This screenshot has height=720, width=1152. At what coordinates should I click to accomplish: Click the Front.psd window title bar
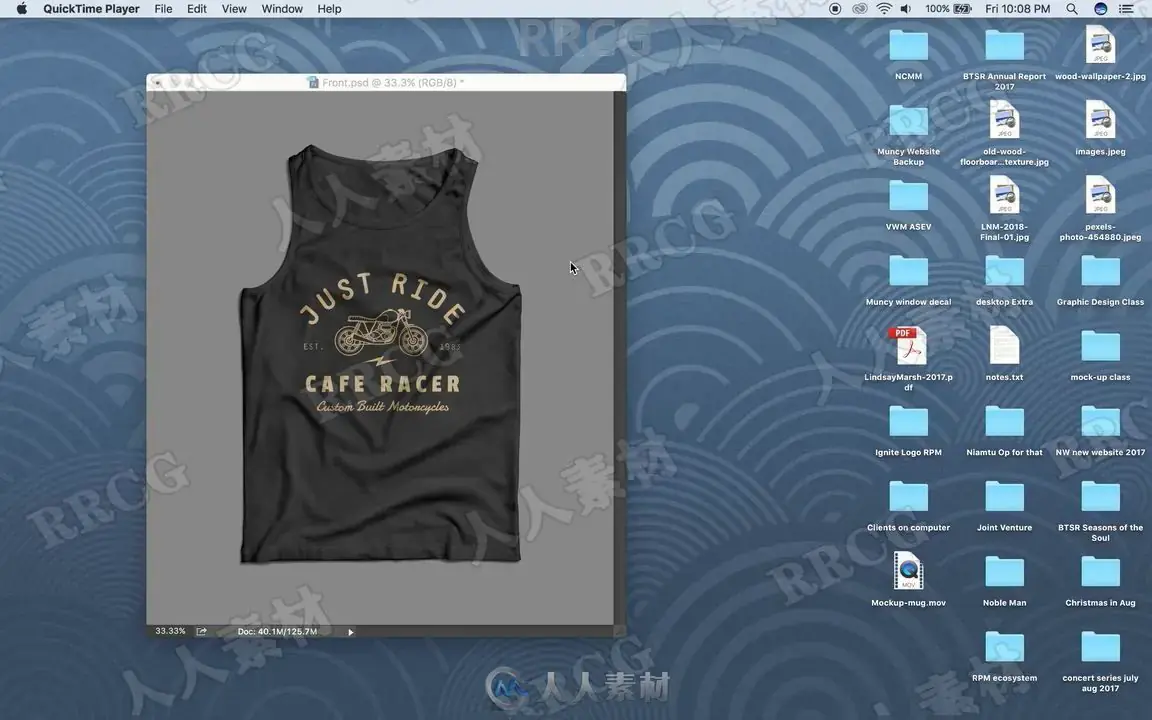pyautogui.click(x=386, y=82)
